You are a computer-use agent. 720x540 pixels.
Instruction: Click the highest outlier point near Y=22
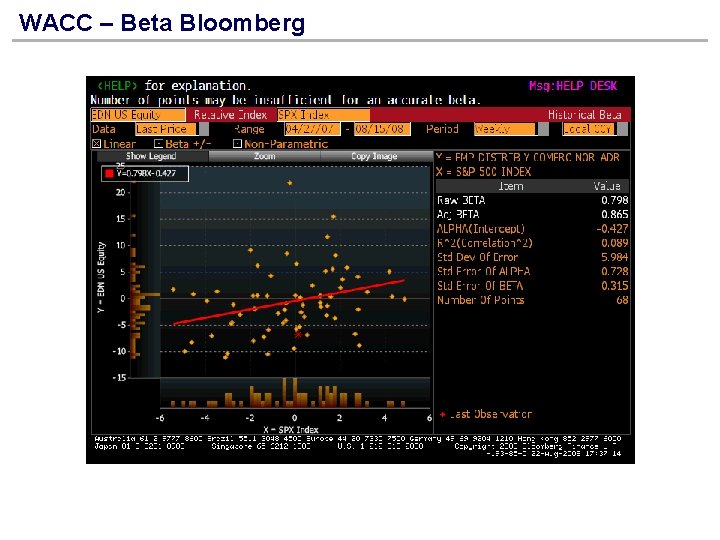(290, 183)
